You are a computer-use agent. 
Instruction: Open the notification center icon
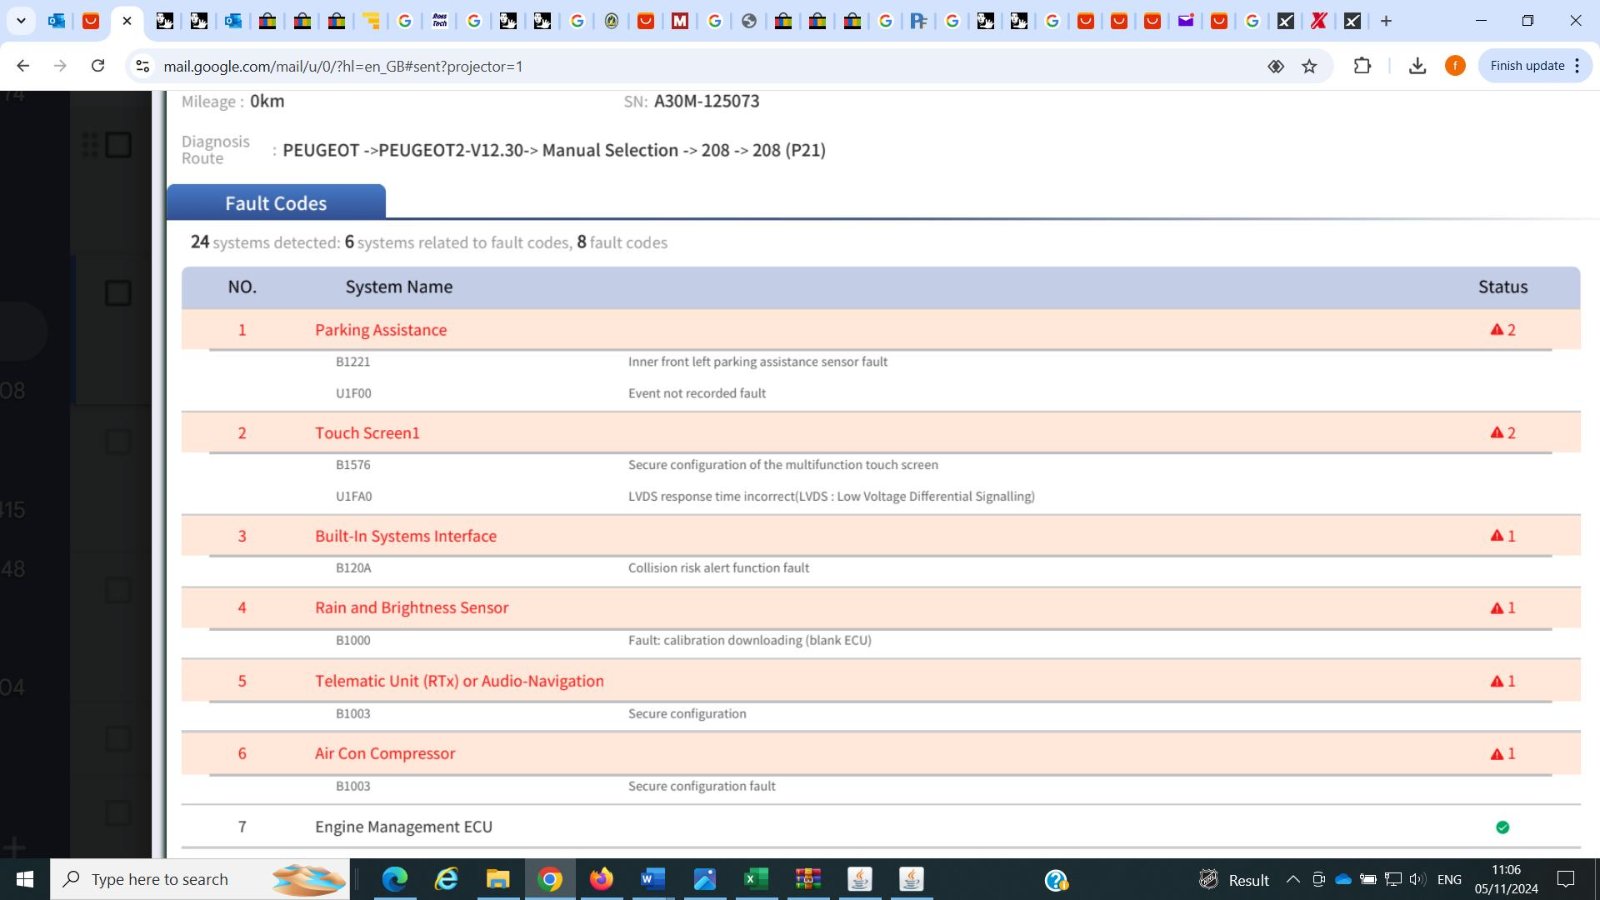pyautogui.click(x=1566, y=879)
